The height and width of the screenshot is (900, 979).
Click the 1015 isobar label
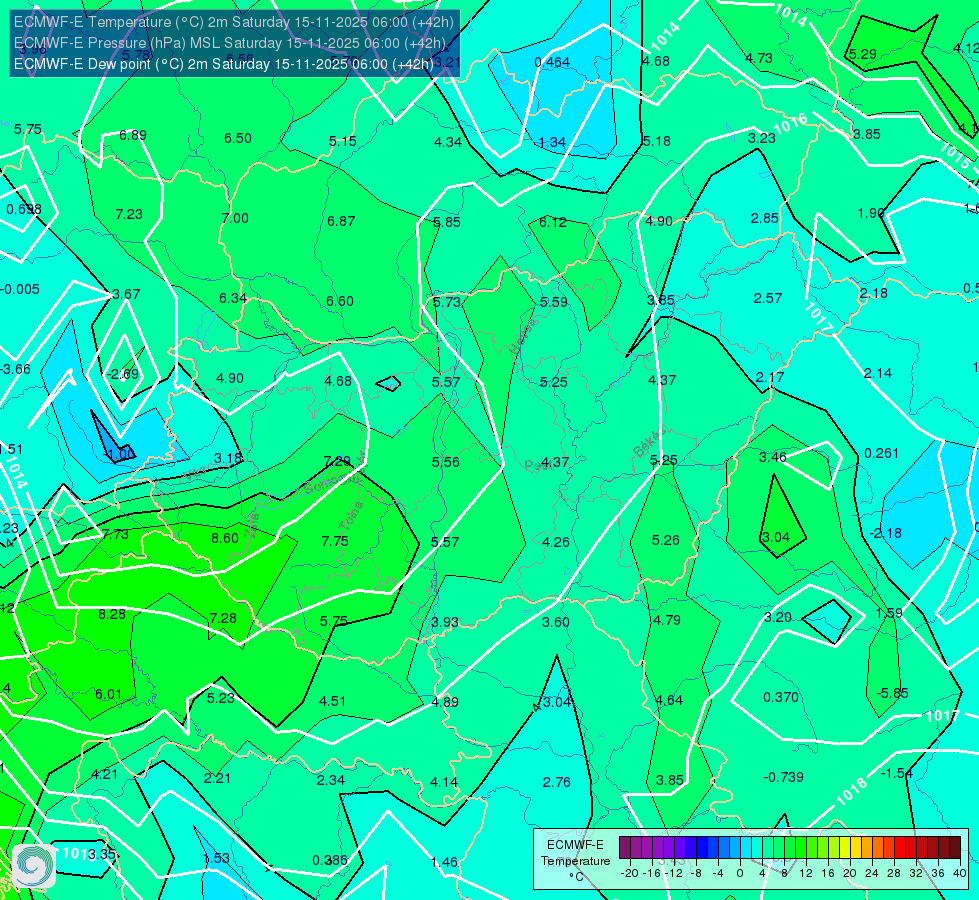click(x=955, y=156)
